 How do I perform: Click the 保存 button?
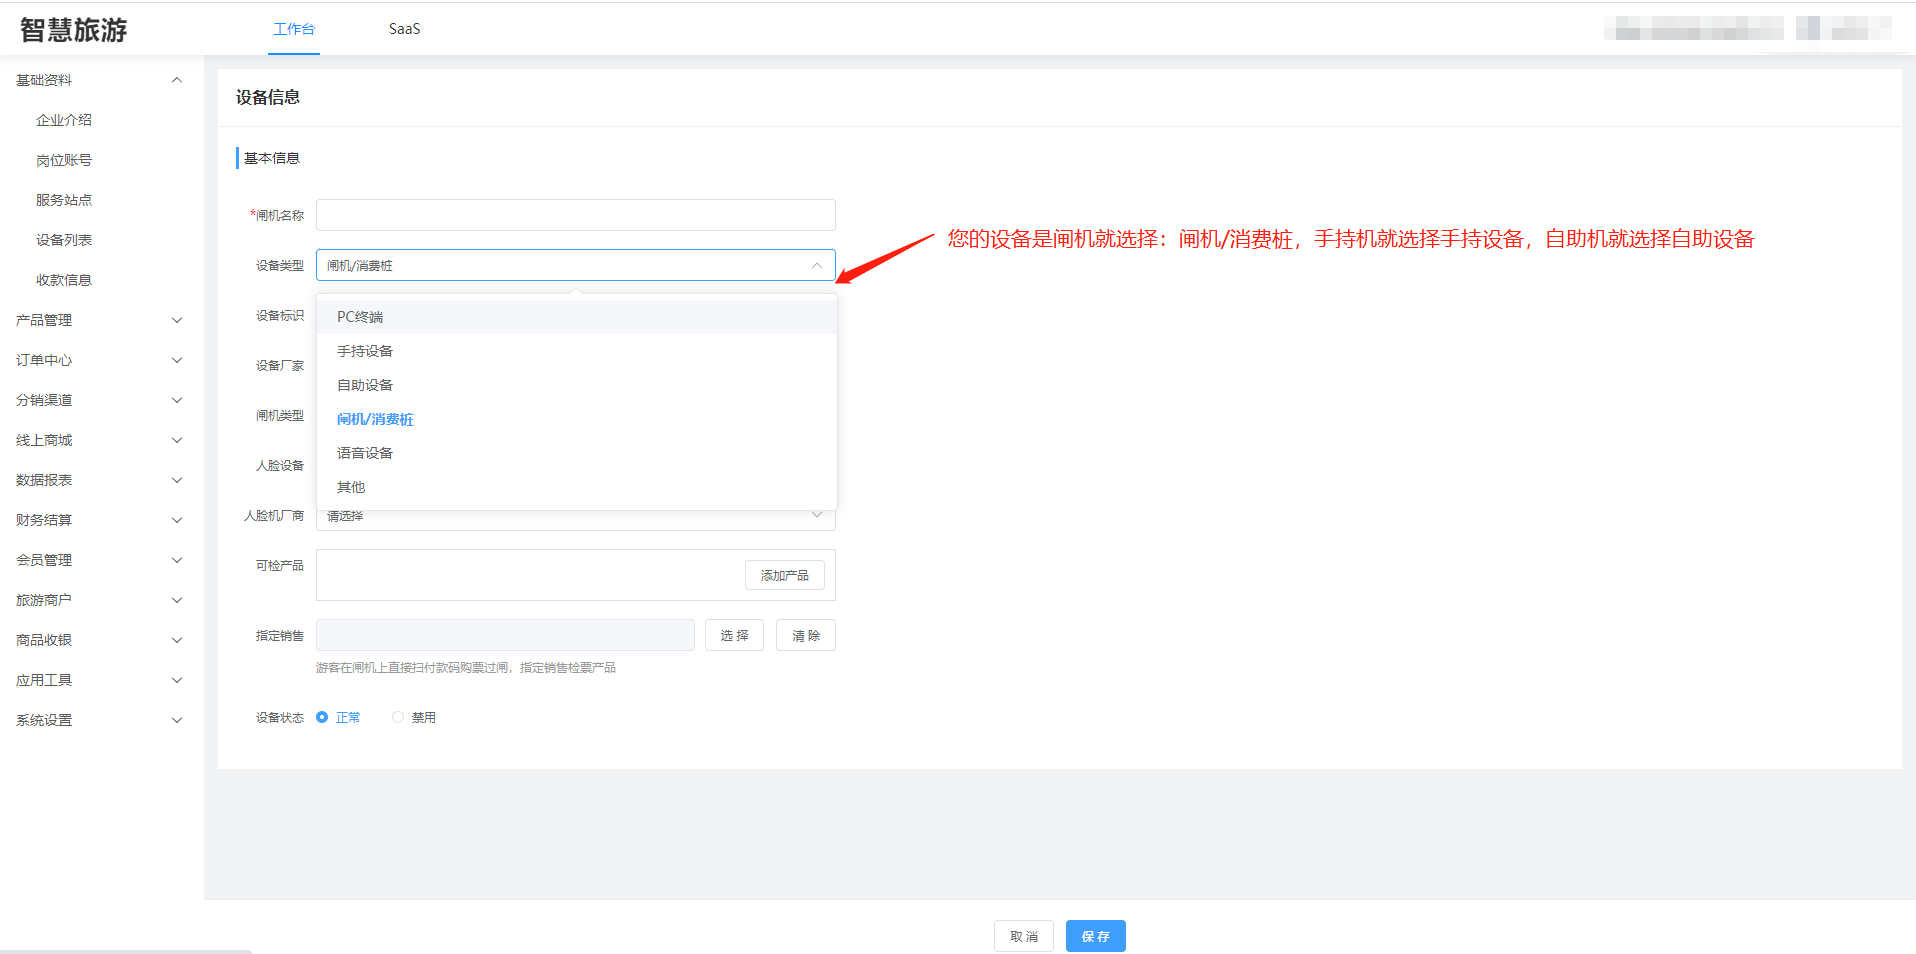pyautogui.click(x=1095, y=936)
